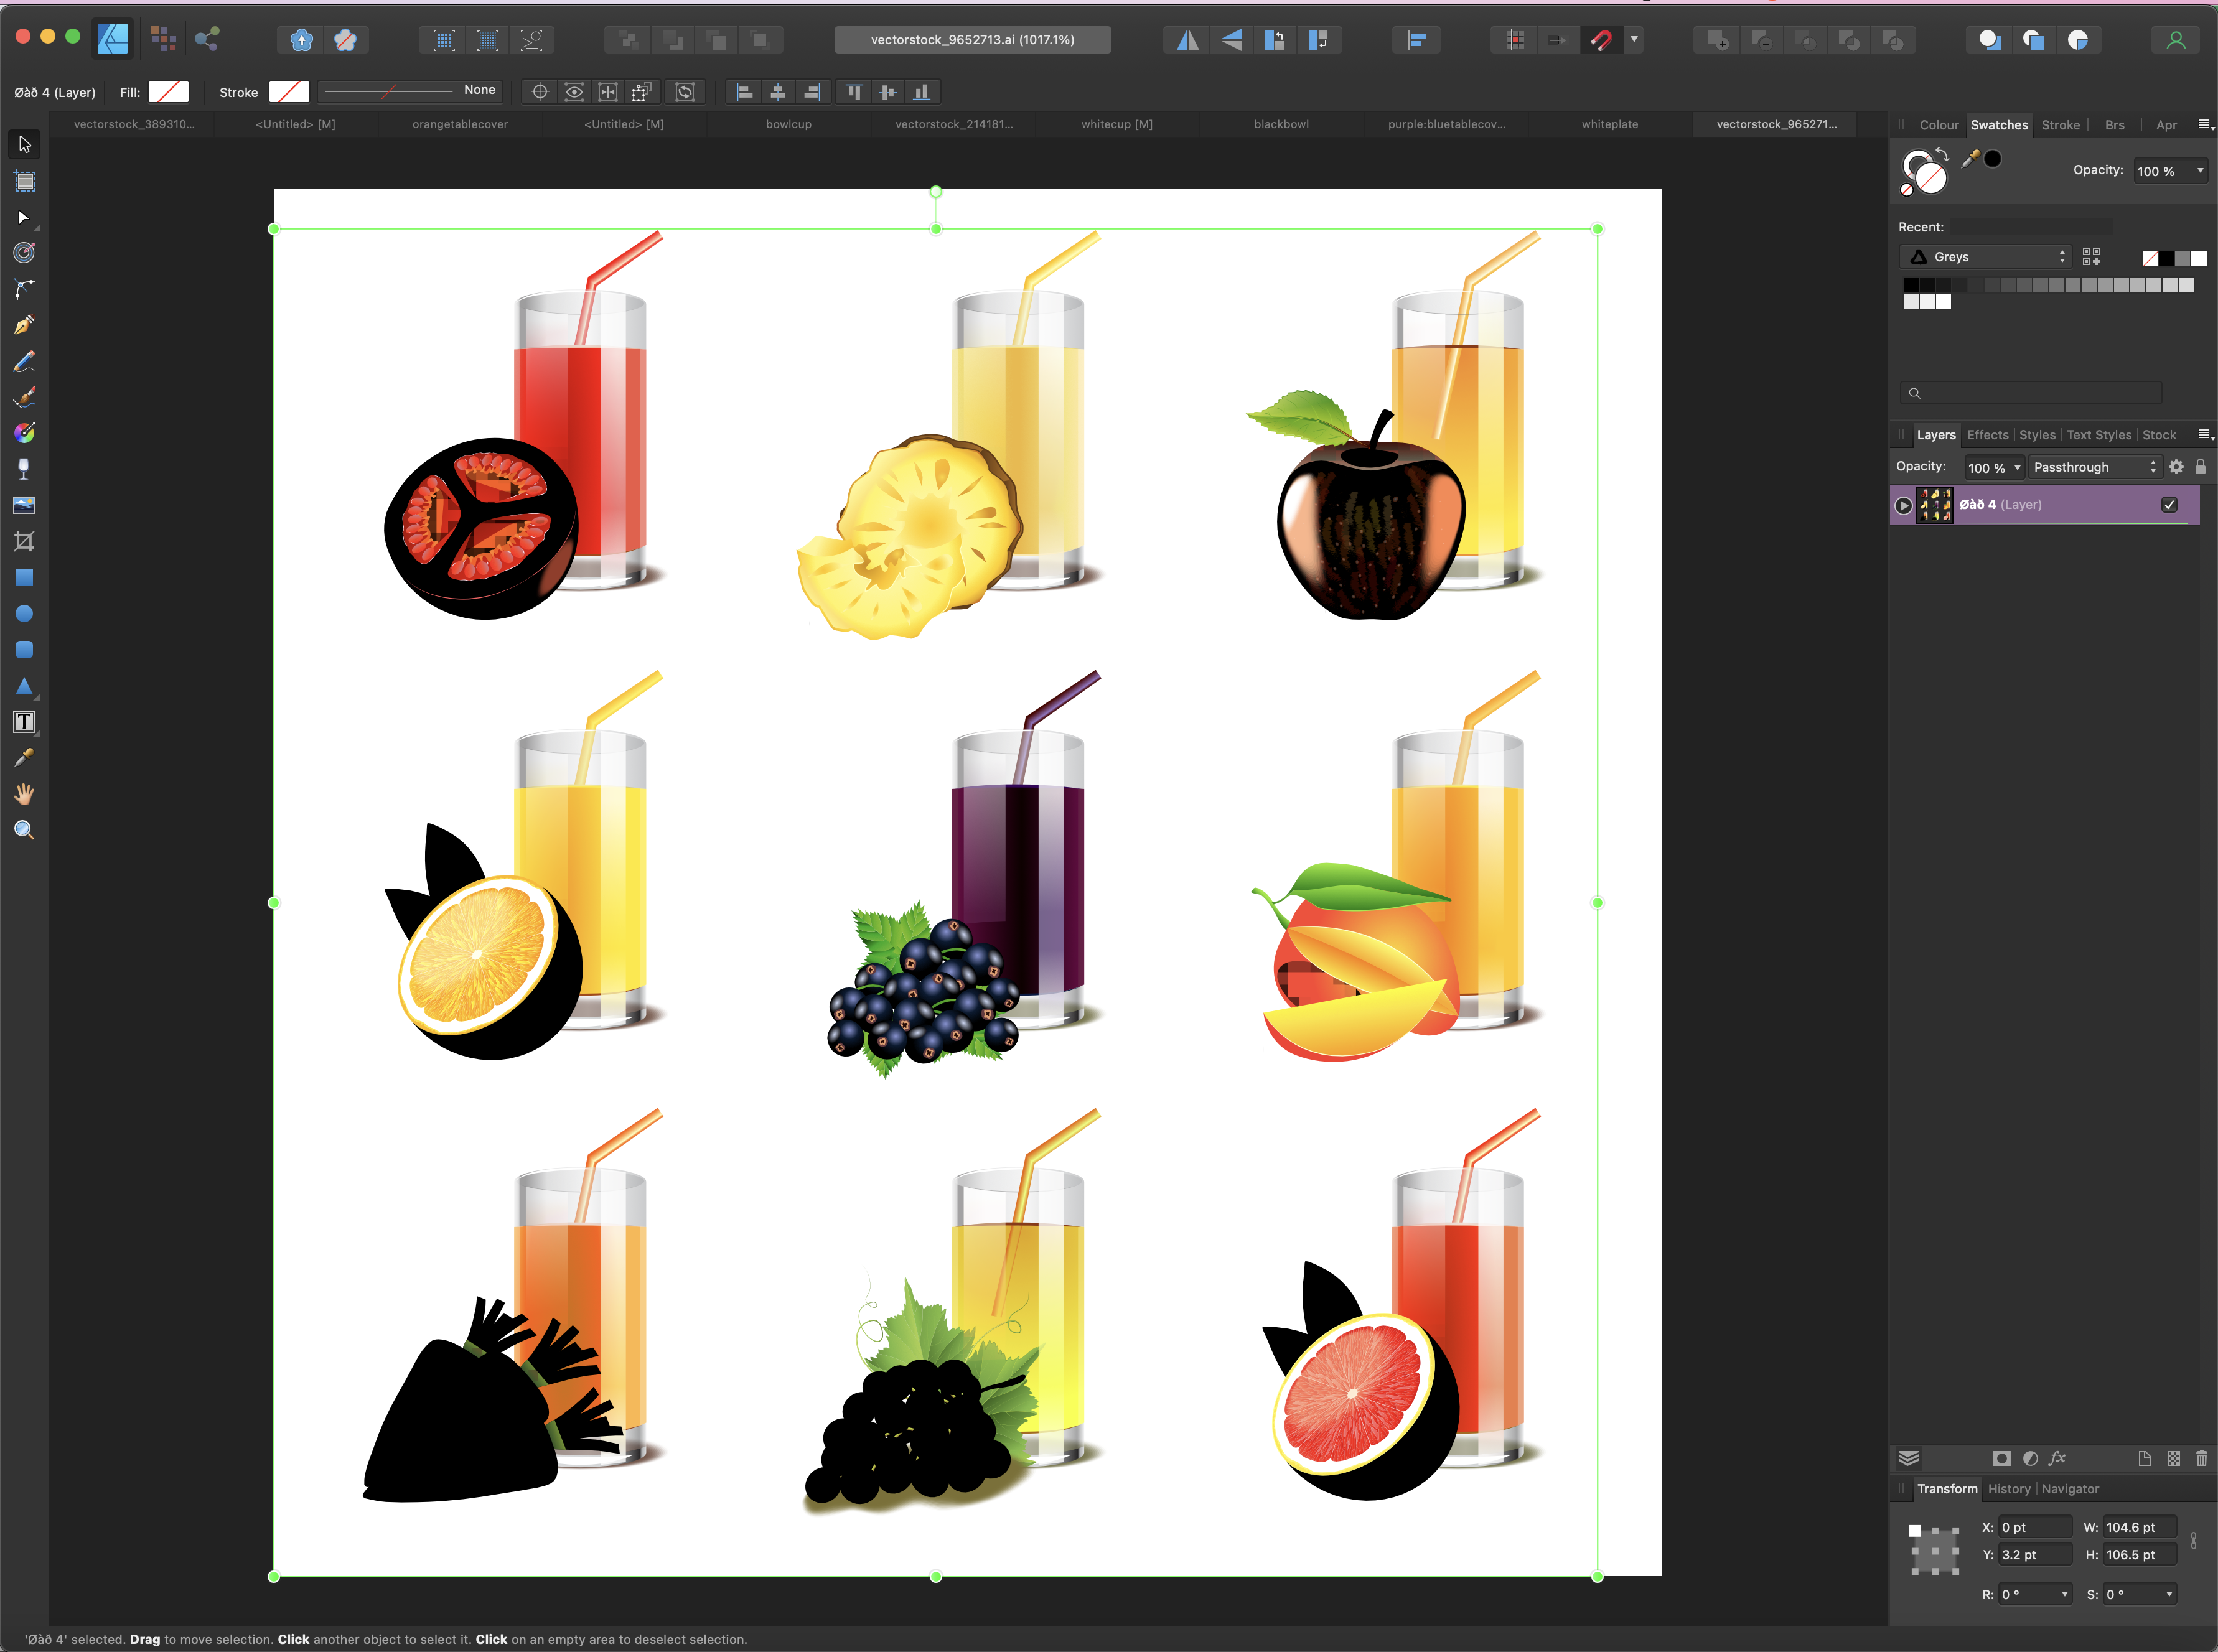Select the Vector Brush tool
The width and height of the screenshot is (2218, 1652).
(x=24, y=397)
